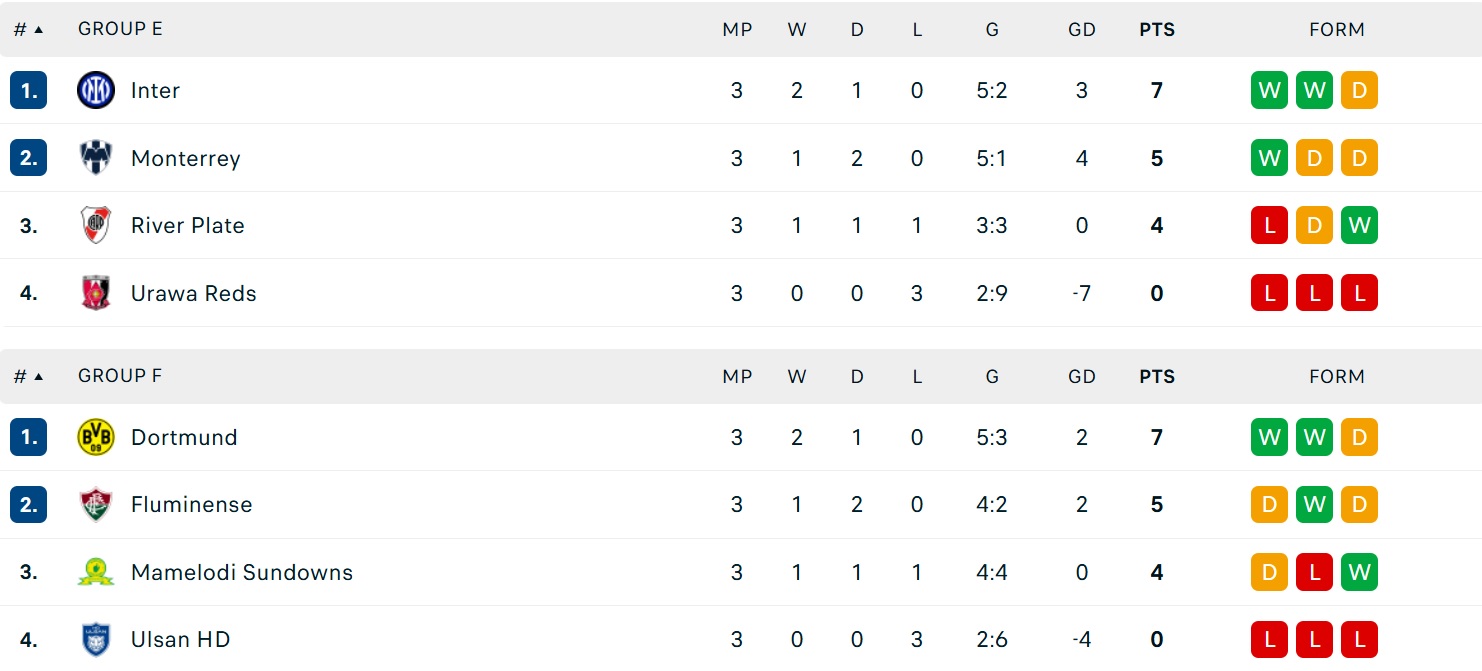Click Ulsan HD's last L form badge

(1359, 639)
